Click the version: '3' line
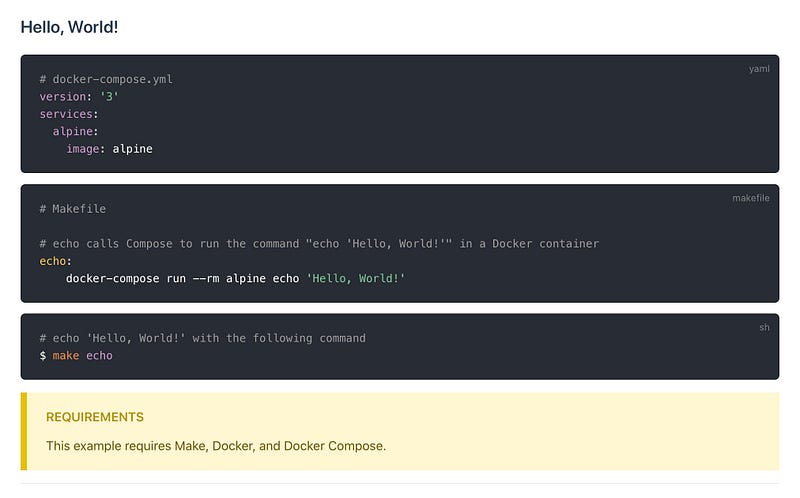The image size is (800, 498). click(x=79, y=96)
